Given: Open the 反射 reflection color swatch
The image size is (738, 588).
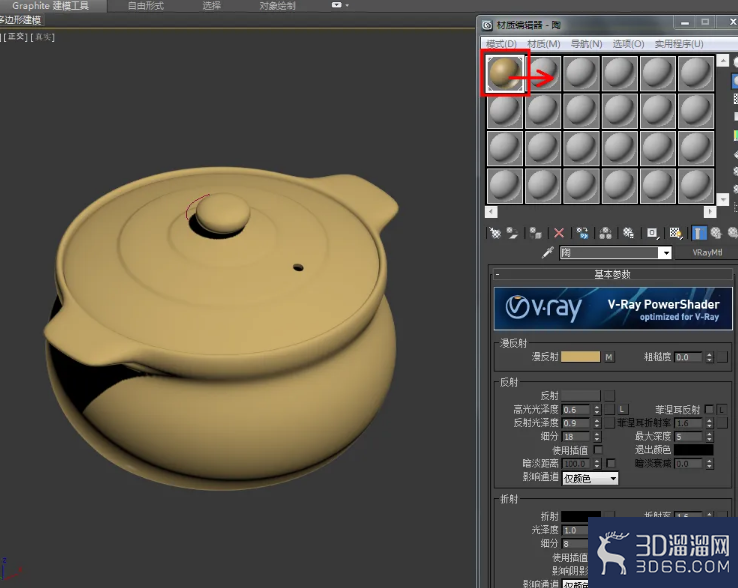Looking at the screenshot, I should coord(580,396).
